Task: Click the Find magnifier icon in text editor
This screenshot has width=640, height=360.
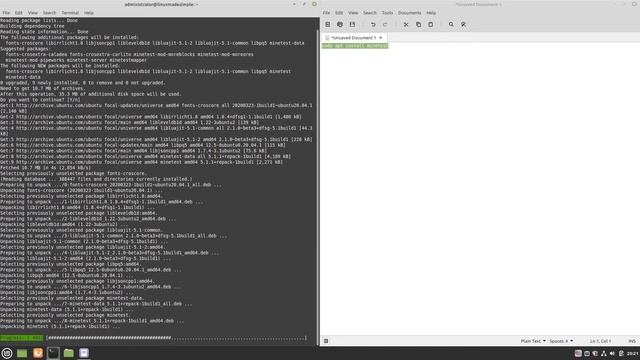Action: 451,24
